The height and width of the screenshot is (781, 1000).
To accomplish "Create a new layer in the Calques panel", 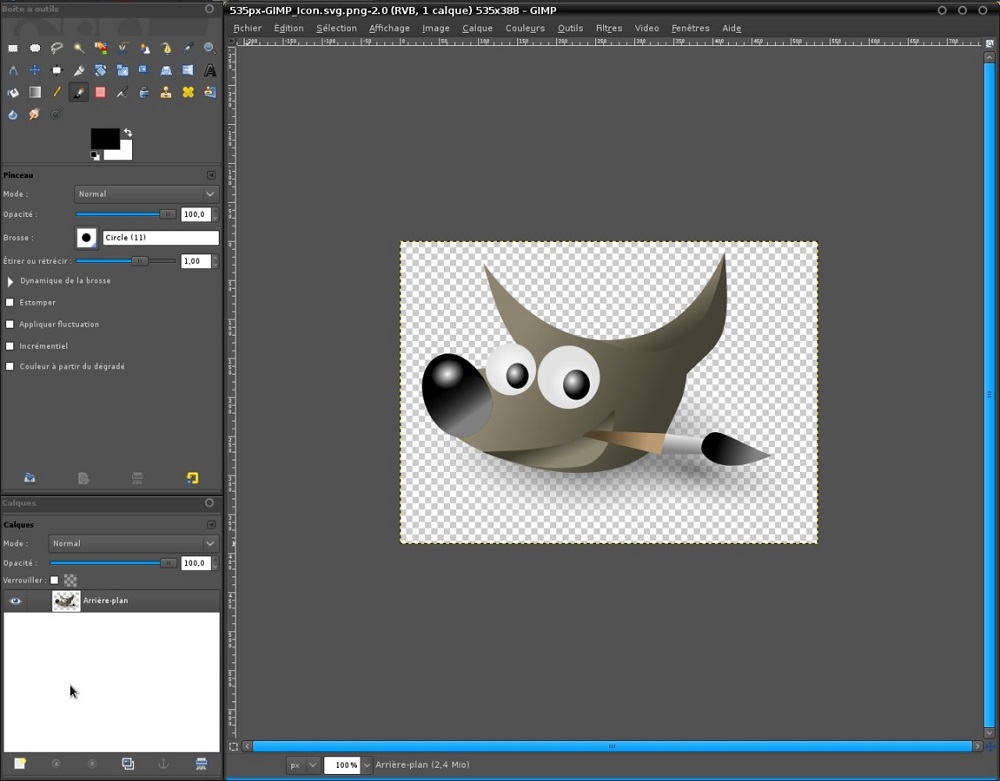I will pos(19,763).
